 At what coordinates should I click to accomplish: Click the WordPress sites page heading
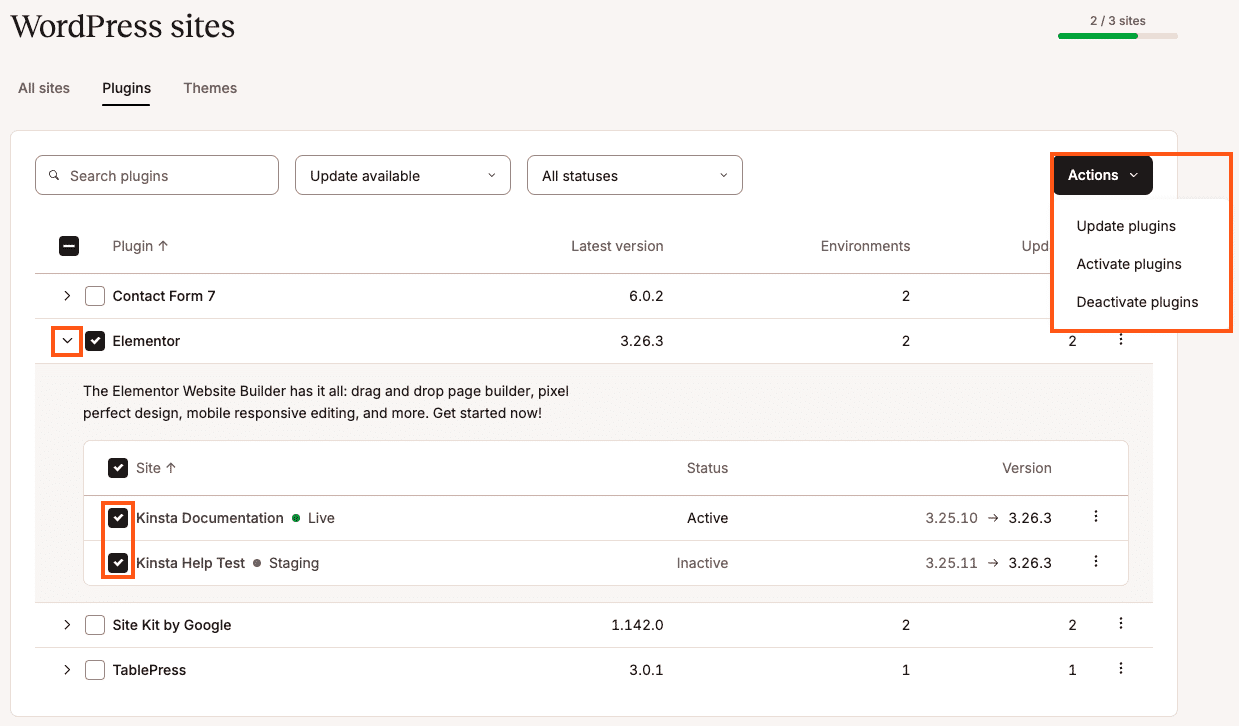123,26
